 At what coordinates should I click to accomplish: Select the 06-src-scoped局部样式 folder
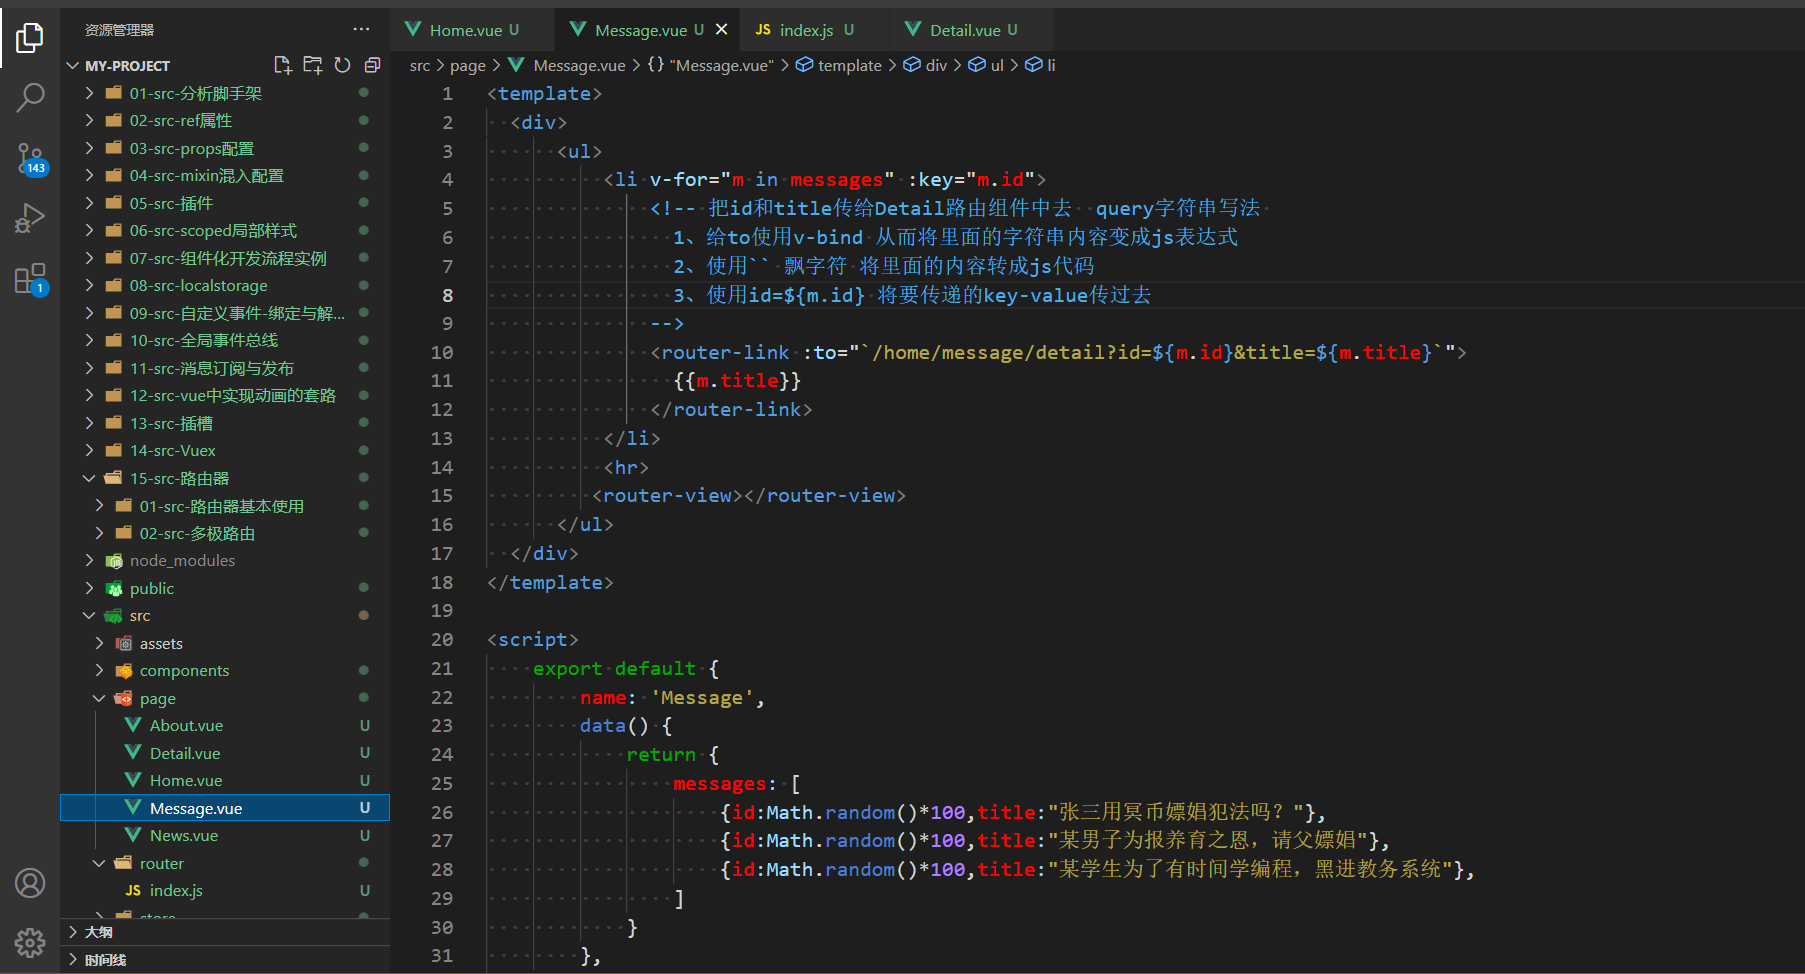pyautogui.click(x=225, y=230)
